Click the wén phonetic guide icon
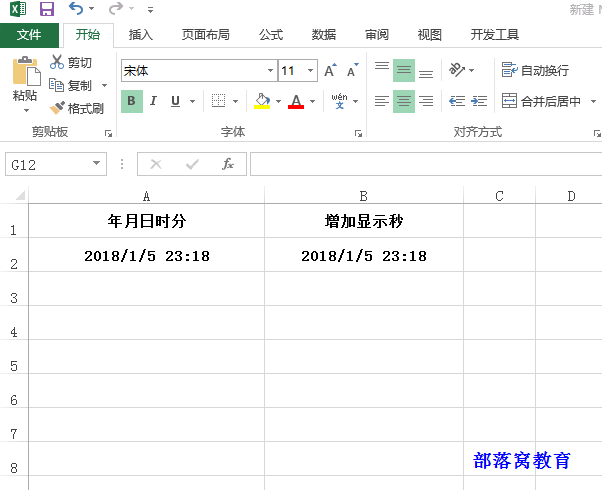 (339, 101)
